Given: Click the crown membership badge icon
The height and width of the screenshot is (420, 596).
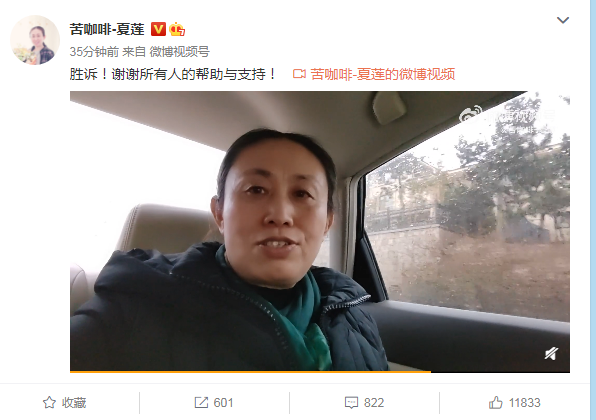Looking at the screenshot, I should click(x=177, y=29).
